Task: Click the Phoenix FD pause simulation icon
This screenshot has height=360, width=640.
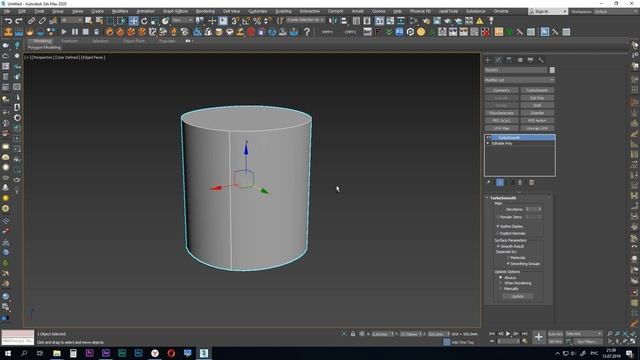Action: [75, 32]
